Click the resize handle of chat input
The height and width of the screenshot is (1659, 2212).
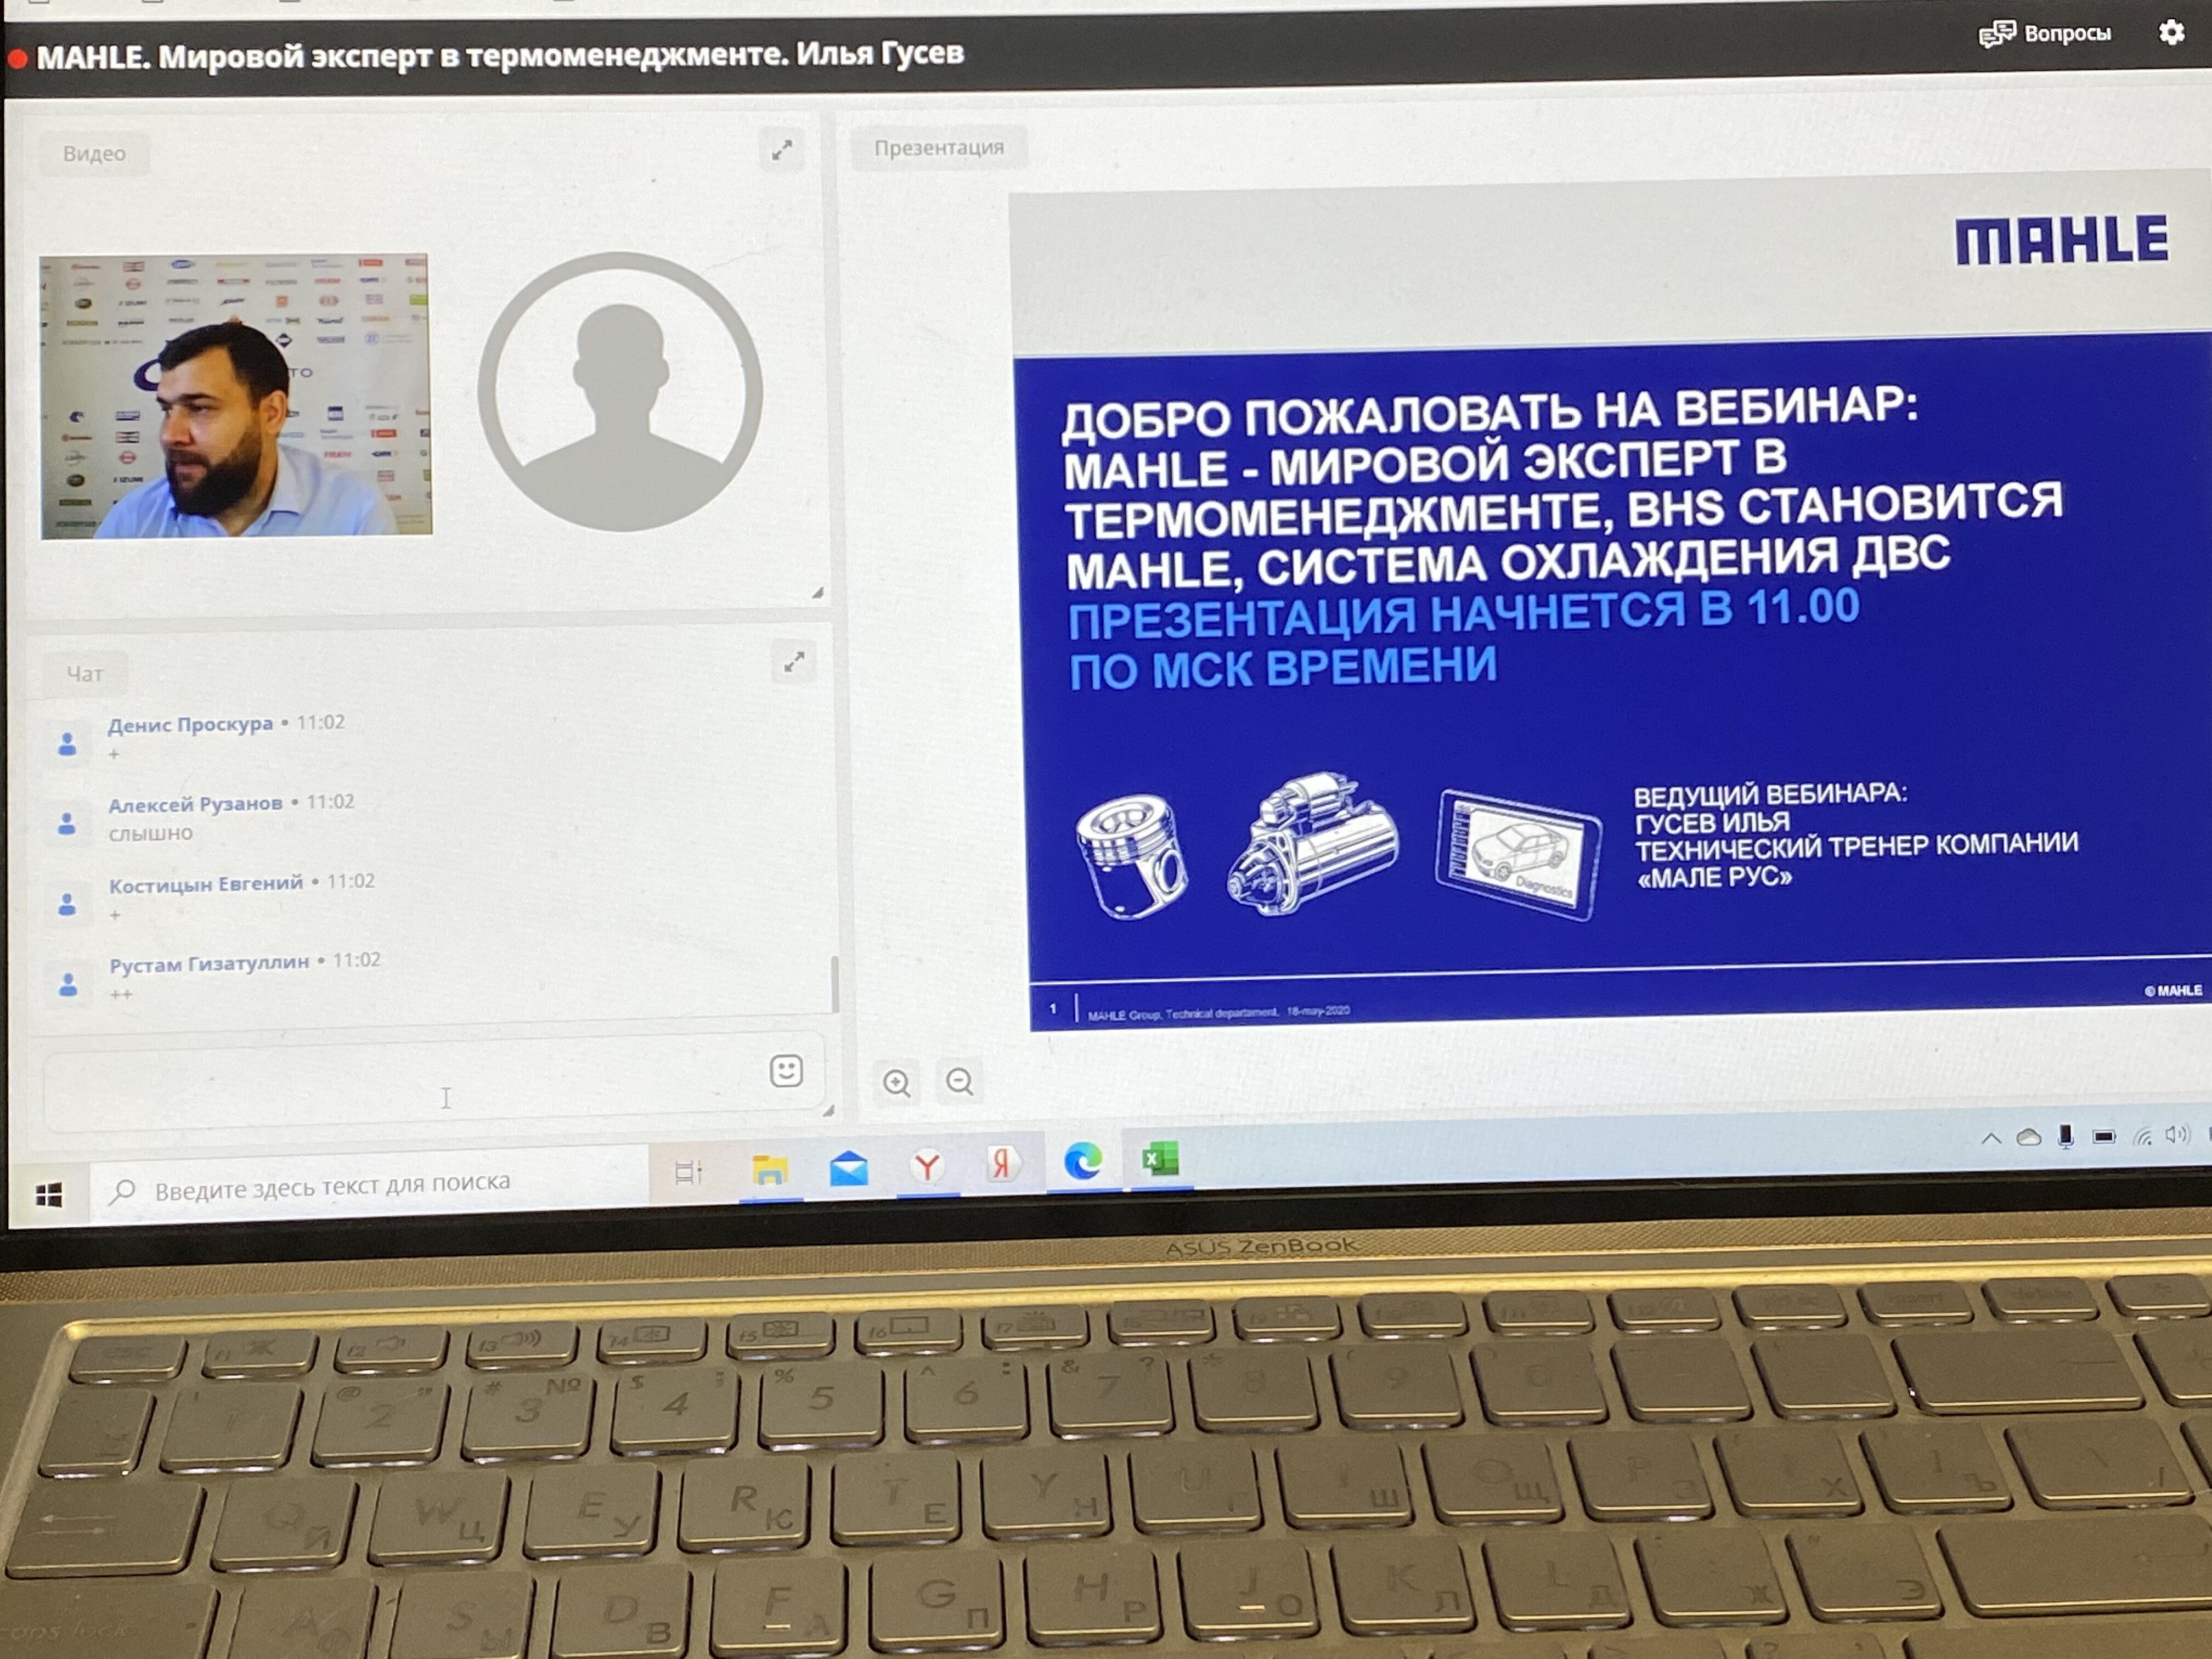pyautogui.click(x=827, y=1110)
